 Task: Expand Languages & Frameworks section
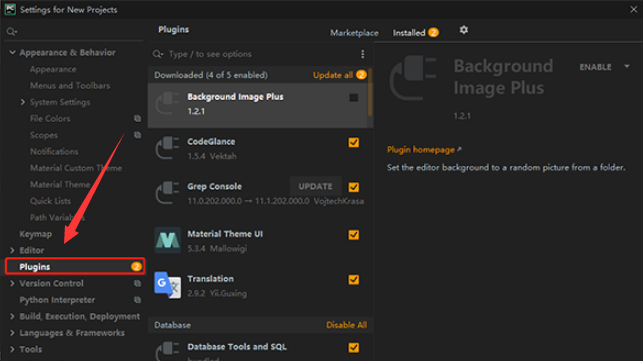12,333
